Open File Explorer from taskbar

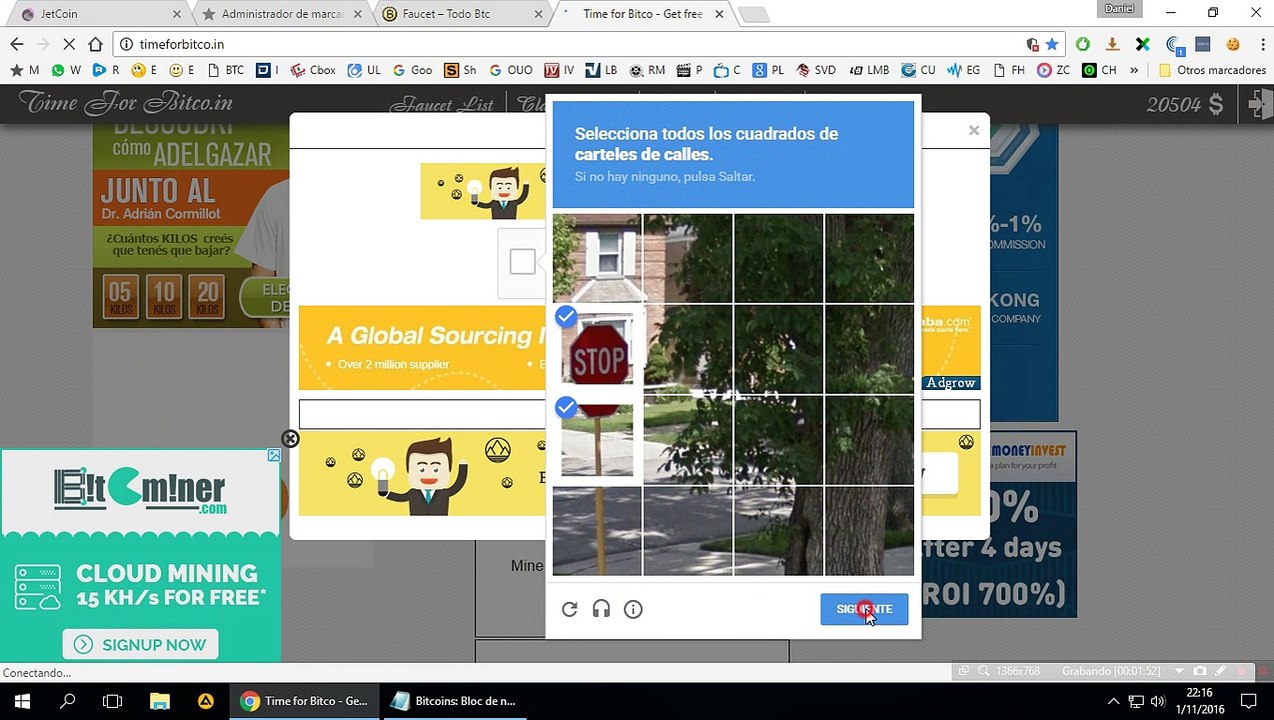click(159, 701)
